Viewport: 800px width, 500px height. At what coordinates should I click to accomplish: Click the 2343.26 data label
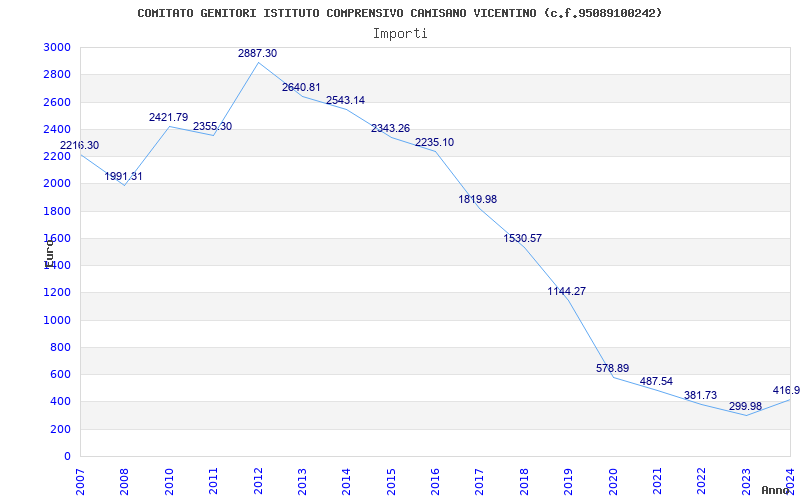pos(390,128)
